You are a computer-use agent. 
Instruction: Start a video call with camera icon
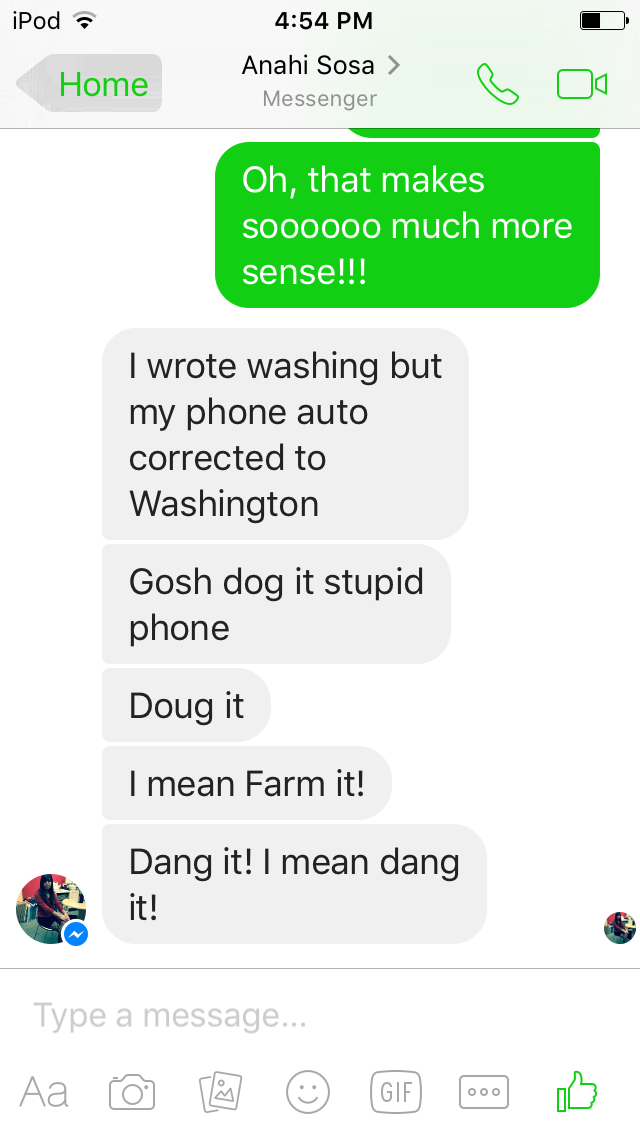click(581, 84)
